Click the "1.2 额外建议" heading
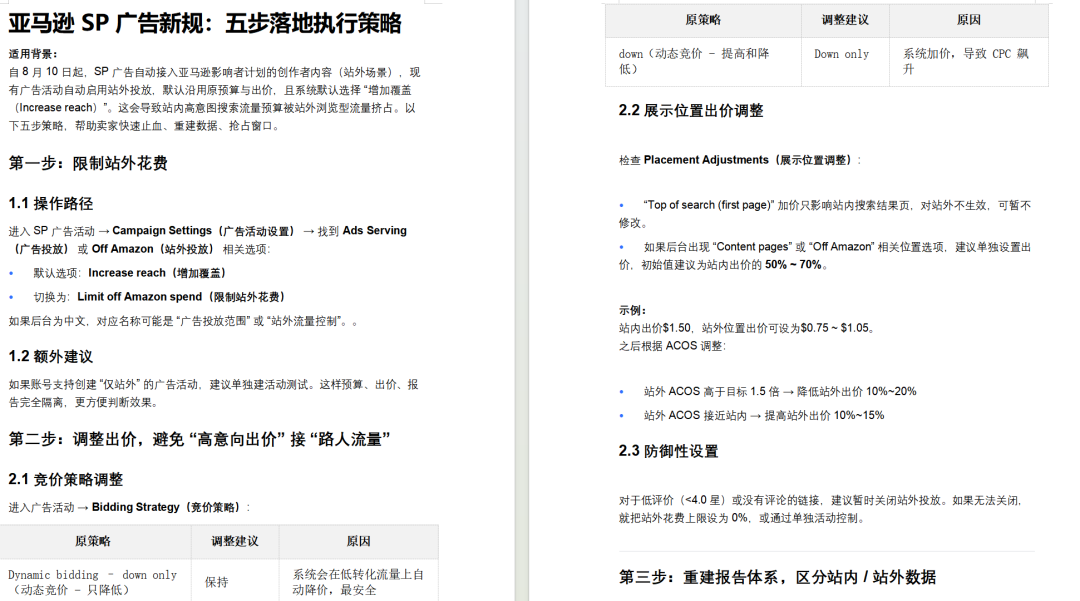This screenshot has width=1080, height=601. tap(51, 357)
